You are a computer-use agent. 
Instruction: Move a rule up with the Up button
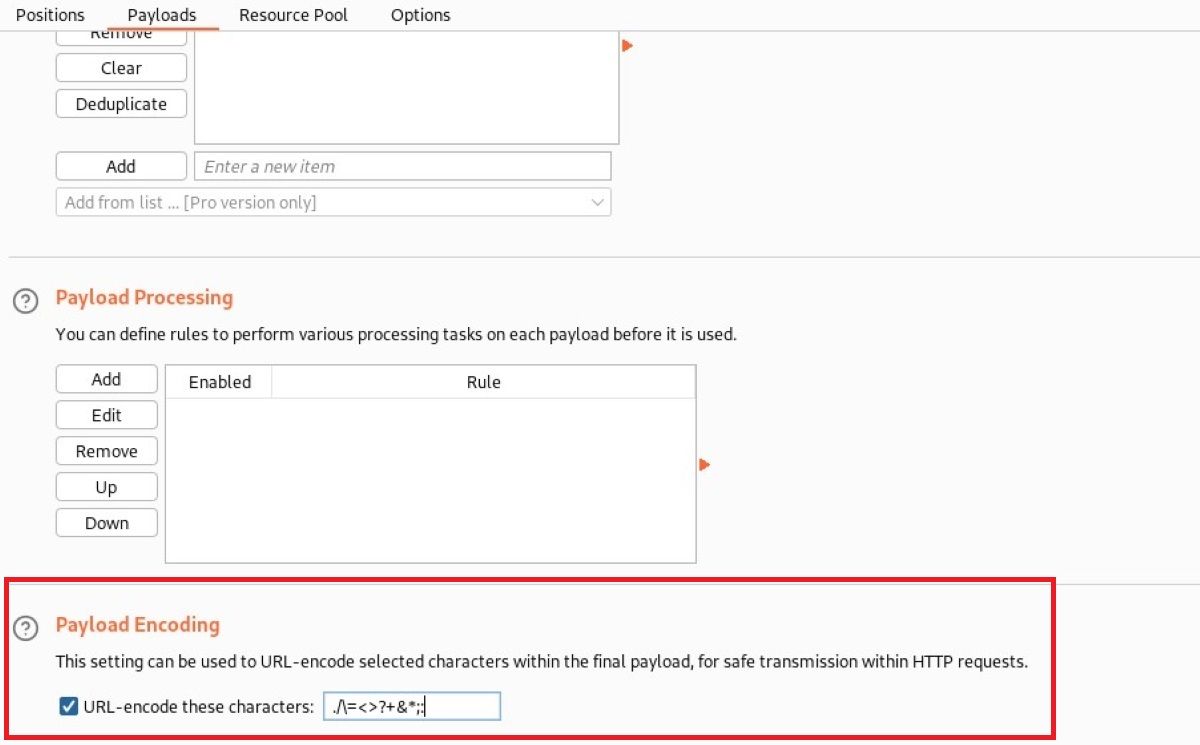point(106,486)
